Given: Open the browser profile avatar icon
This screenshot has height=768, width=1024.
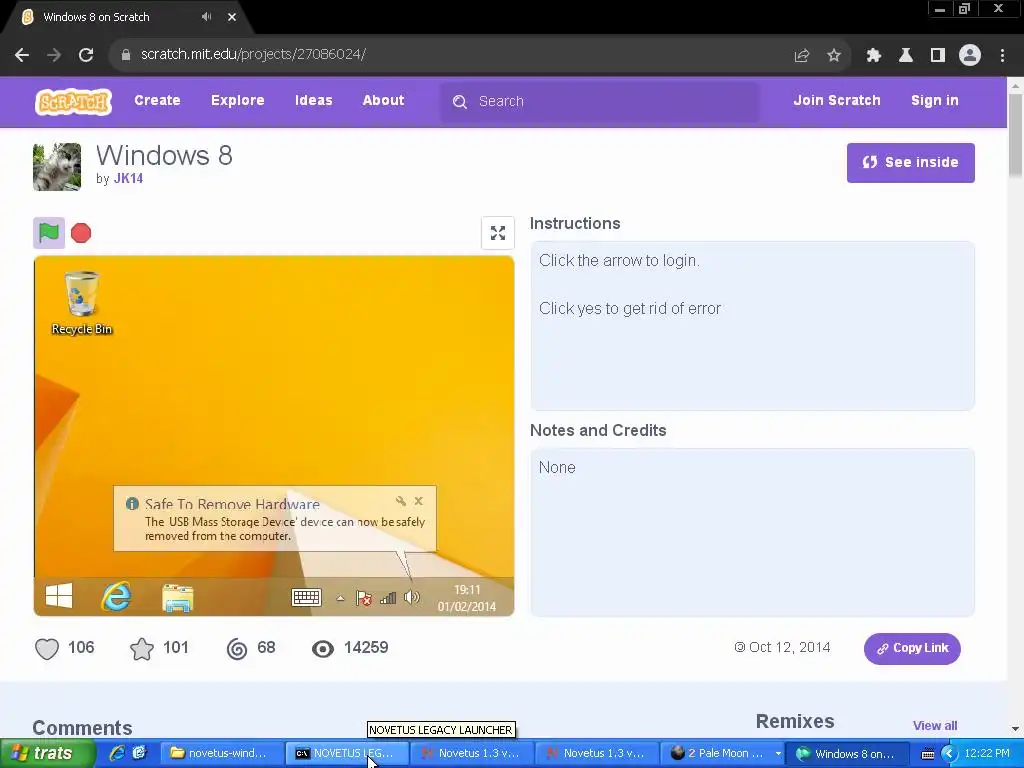Looking at the screenshot, I should [970, 56].
